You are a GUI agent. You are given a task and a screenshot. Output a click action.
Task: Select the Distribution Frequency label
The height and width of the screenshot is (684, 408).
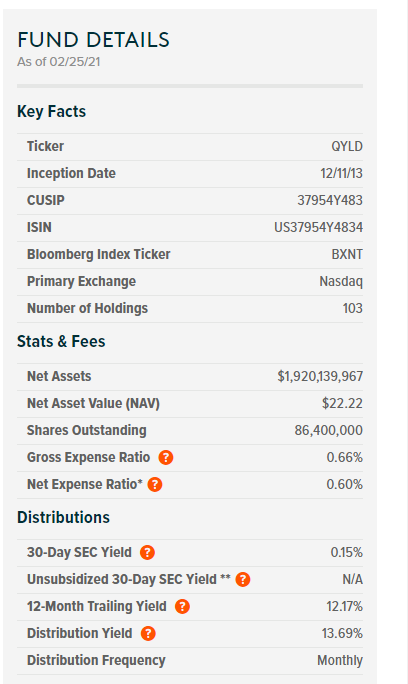pos(96,661)
